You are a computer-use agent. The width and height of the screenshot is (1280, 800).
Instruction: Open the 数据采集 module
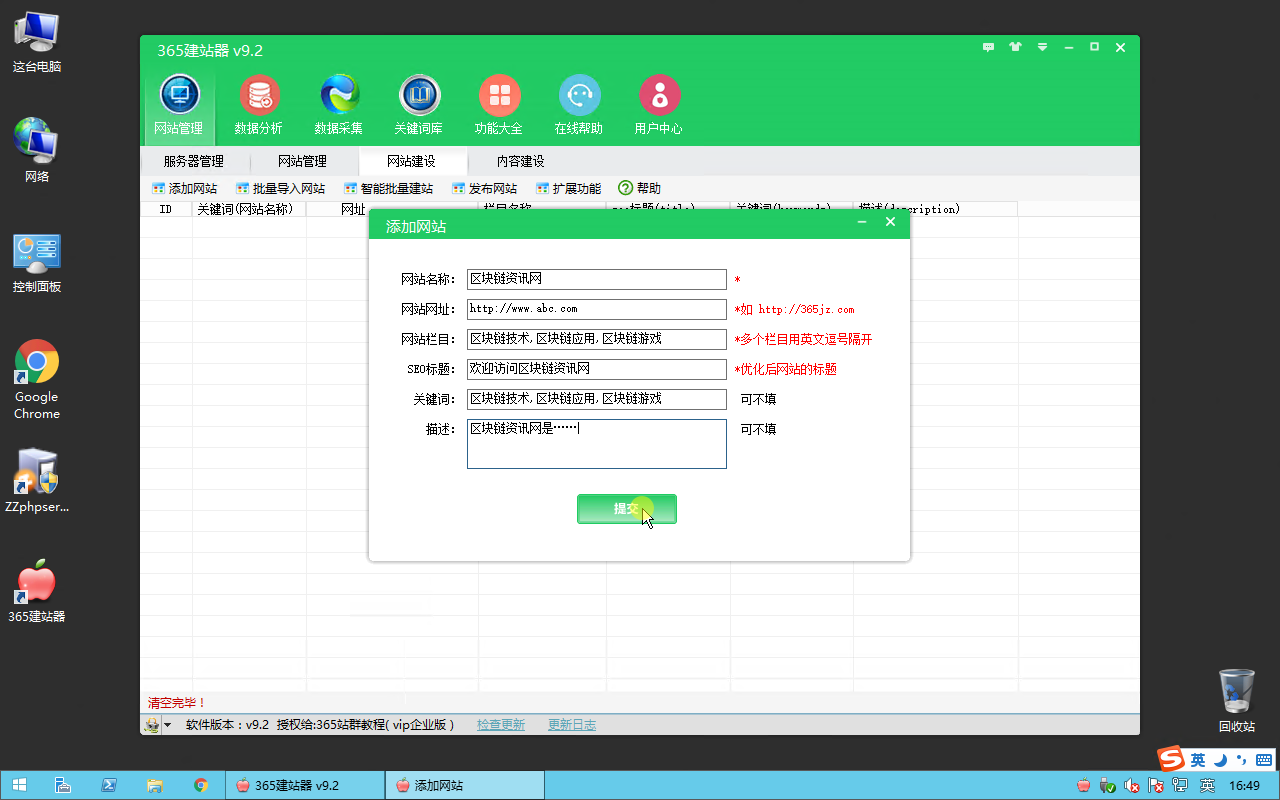pyautogui.click(x=339, y=106)
